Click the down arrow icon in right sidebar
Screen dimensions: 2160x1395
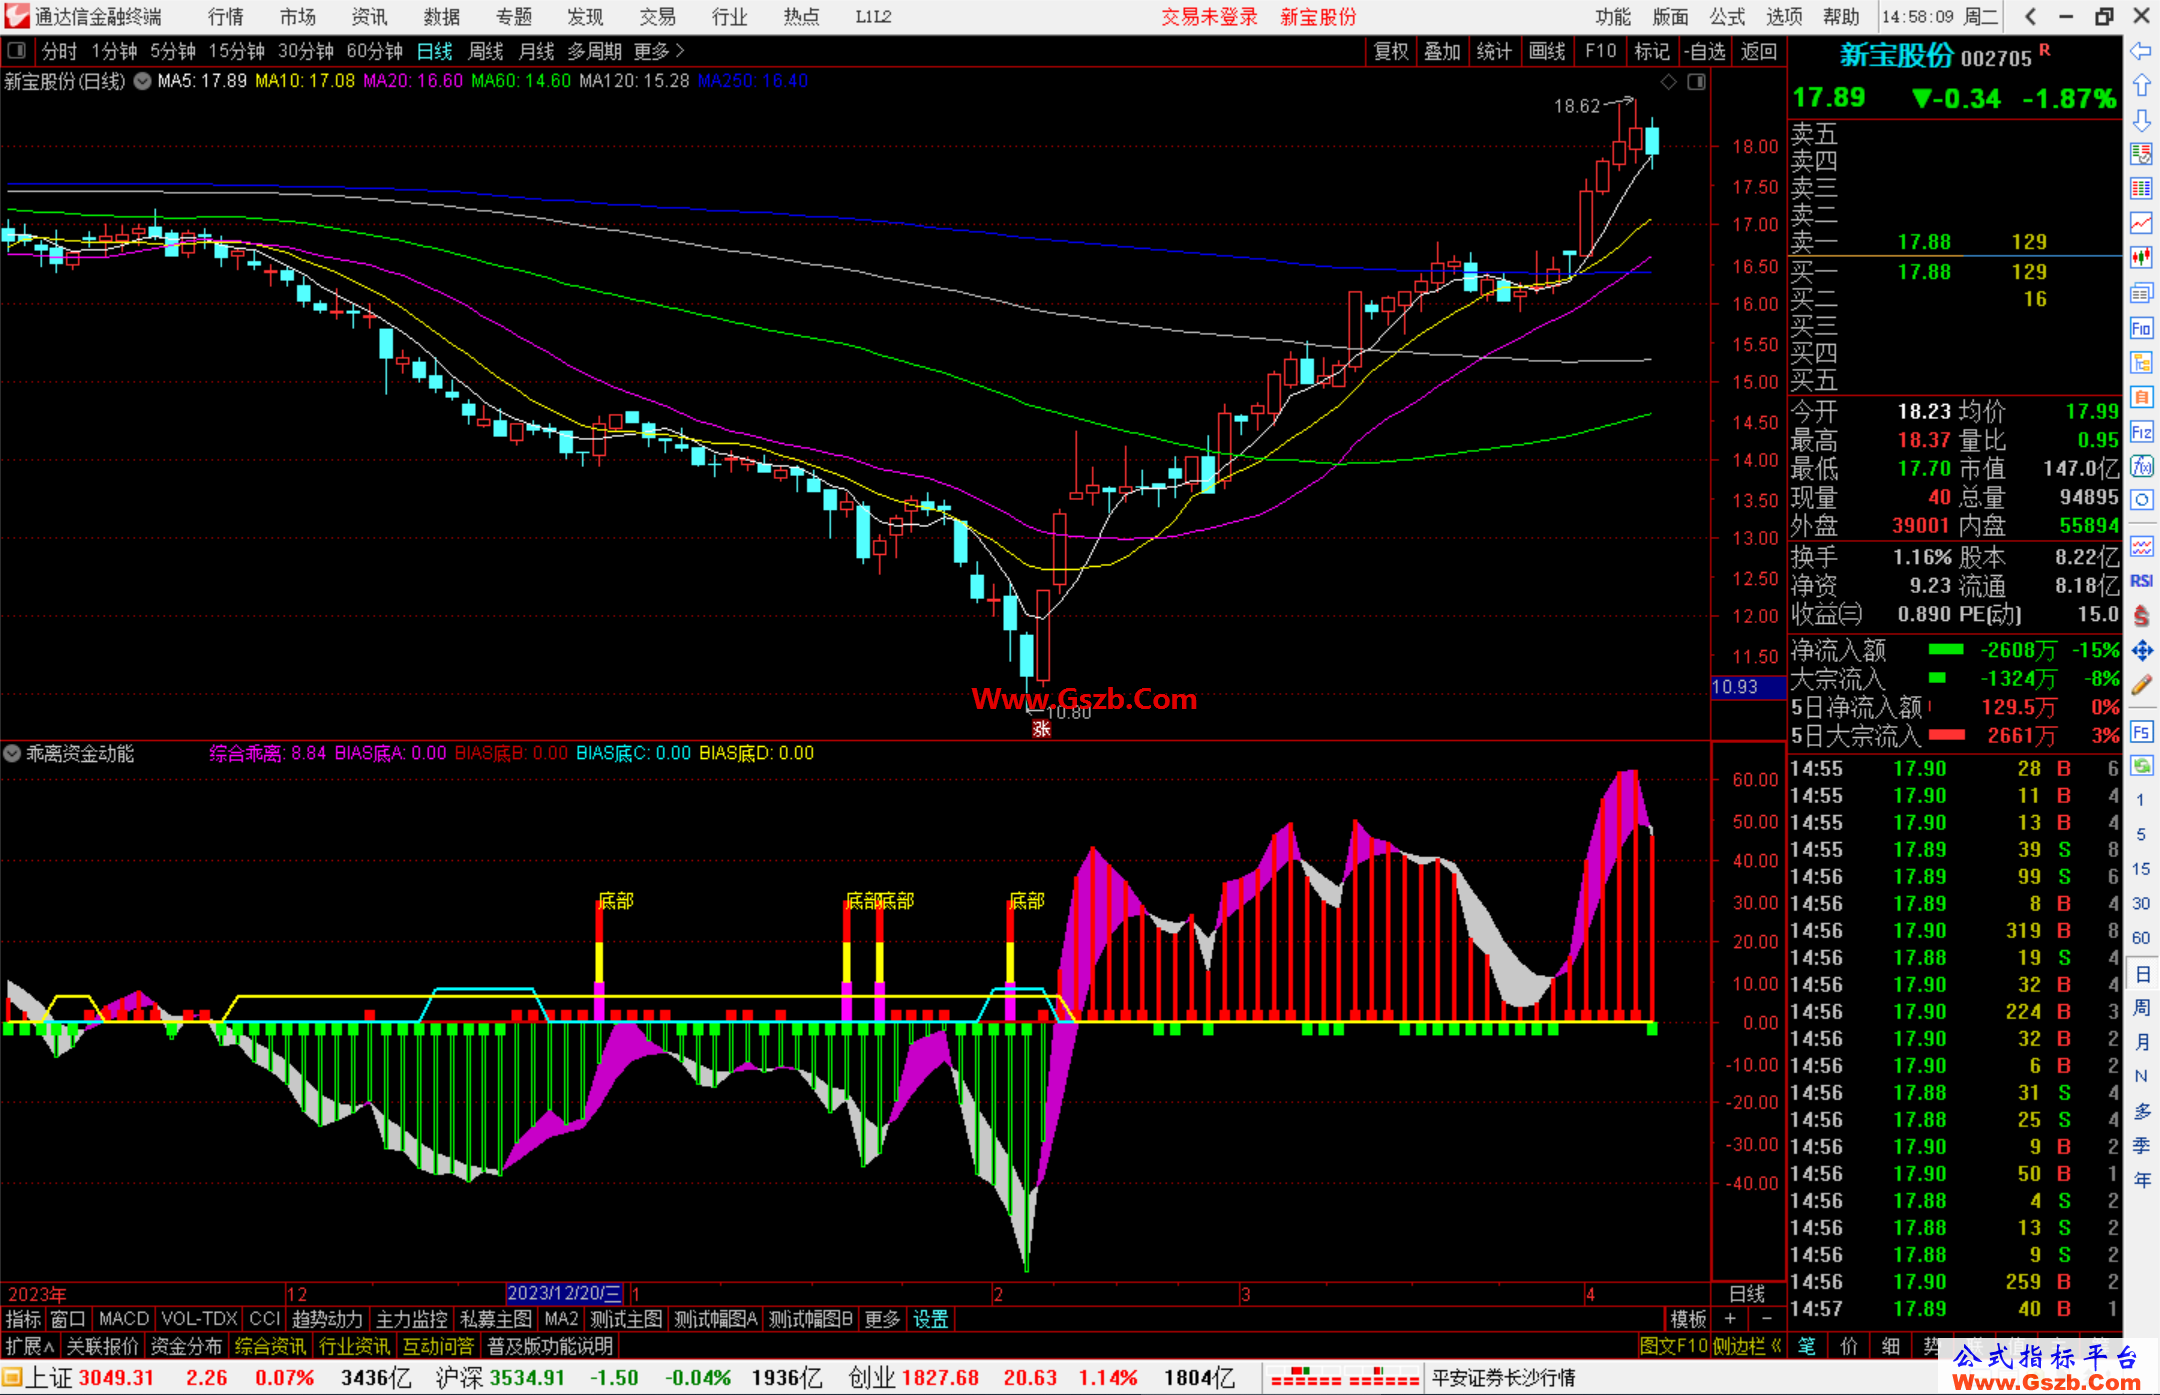[2141, 120]
